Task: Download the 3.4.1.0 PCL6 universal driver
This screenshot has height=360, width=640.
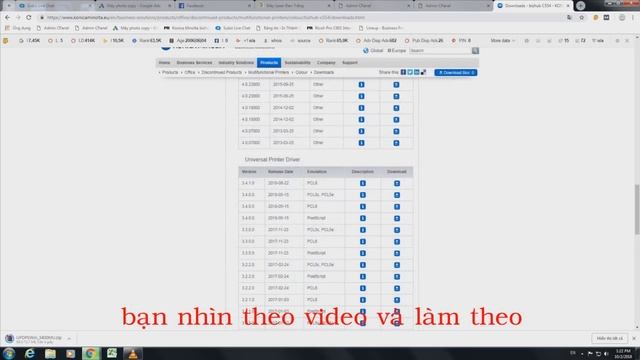Action: [397, 183]
